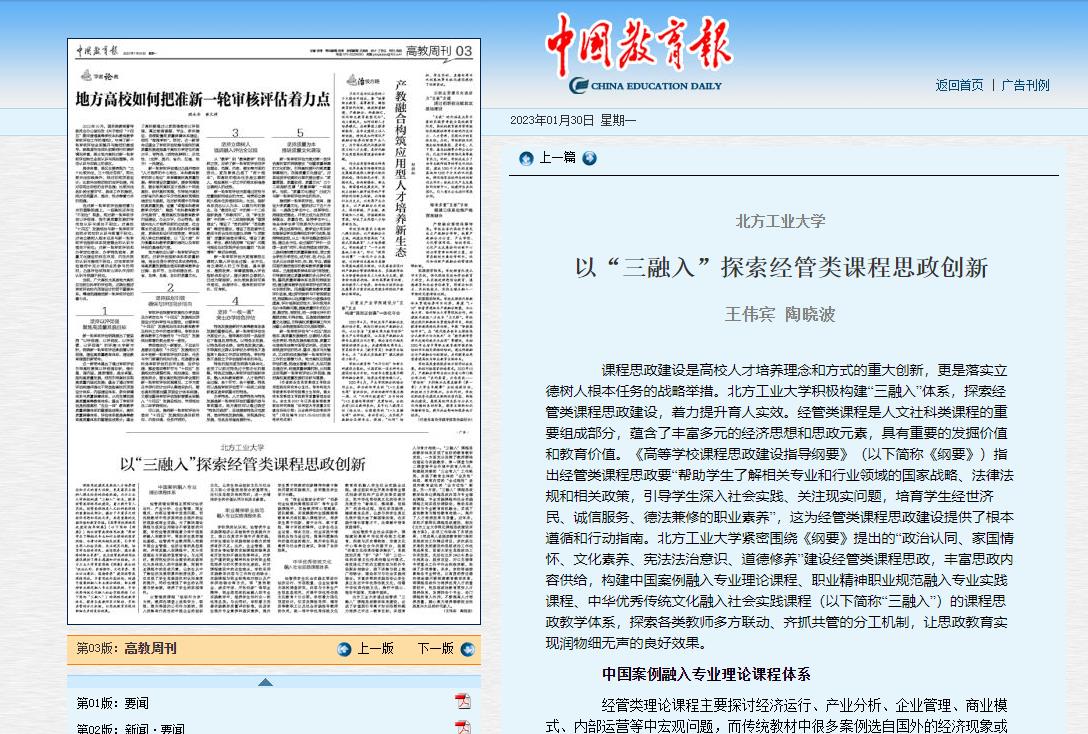Click the 以"三融入"探索经管类课程思政创新 article in page thumbnail
This screenshot has width=1088, height=734.
click(243, 464)
